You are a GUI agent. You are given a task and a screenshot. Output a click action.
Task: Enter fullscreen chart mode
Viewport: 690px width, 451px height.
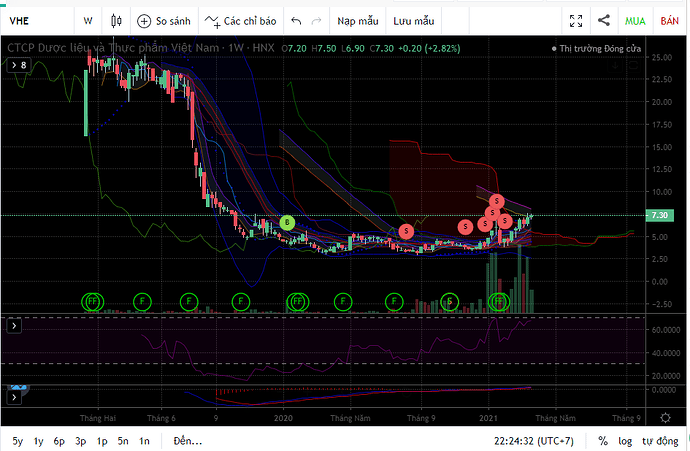click(576, 20)
